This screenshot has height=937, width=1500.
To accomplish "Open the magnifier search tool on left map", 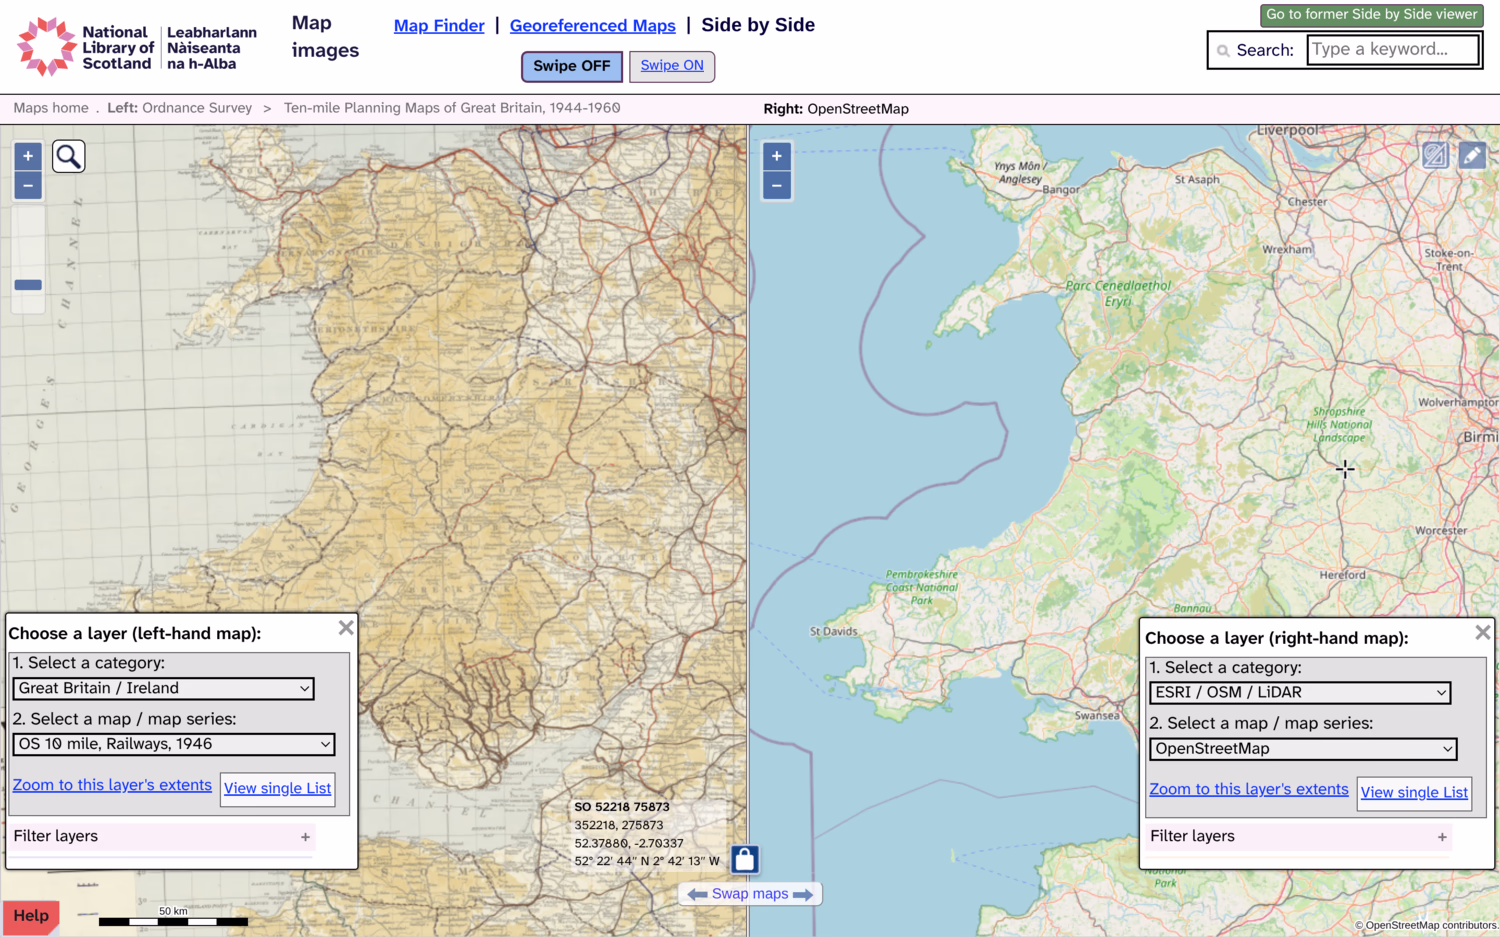I will [69, 156].
